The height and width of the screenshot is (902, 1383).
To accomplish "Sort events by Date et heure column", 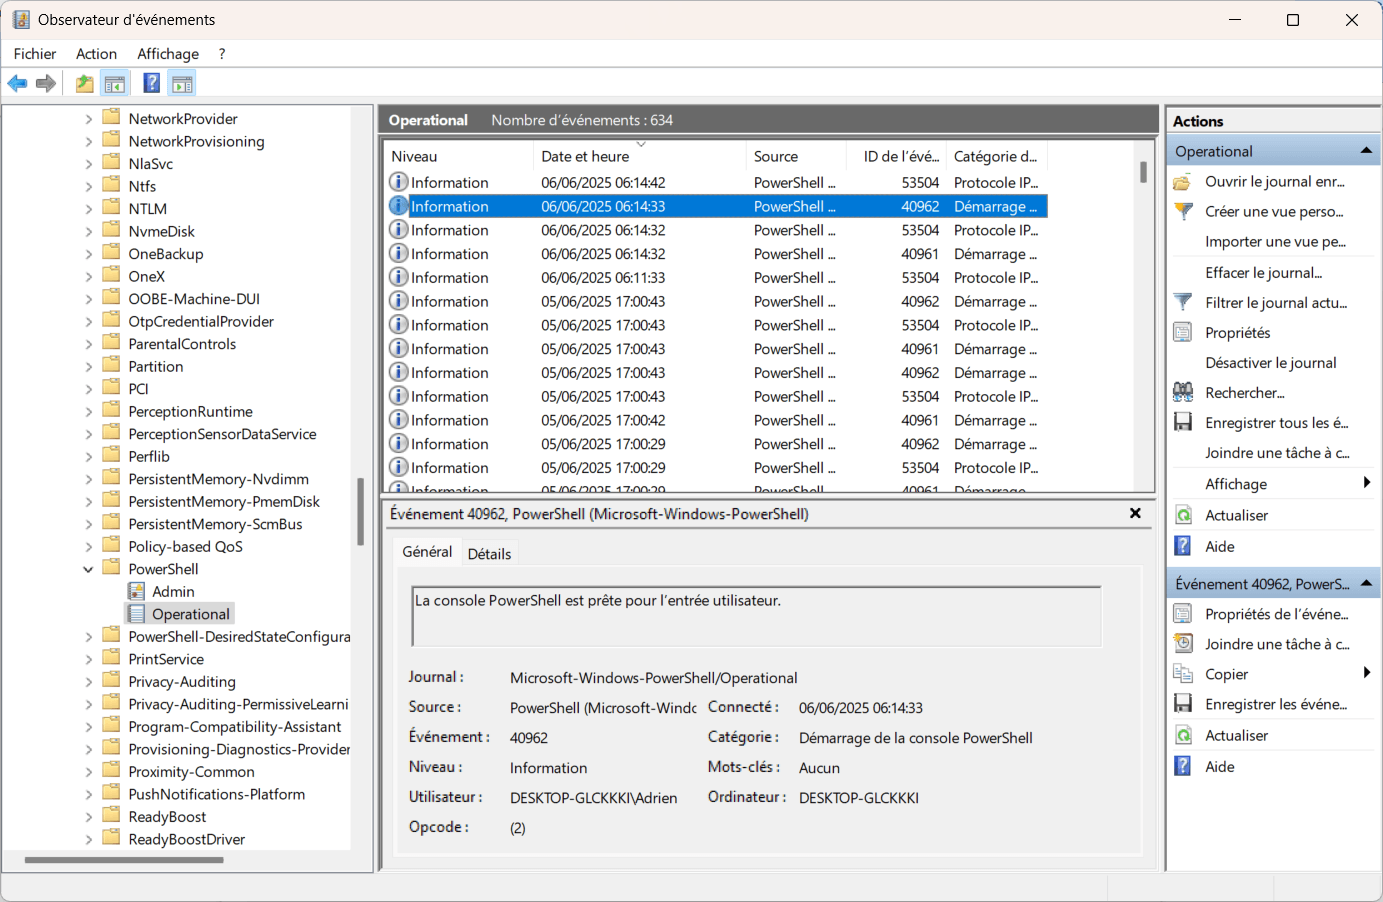I will click(639, 156).
